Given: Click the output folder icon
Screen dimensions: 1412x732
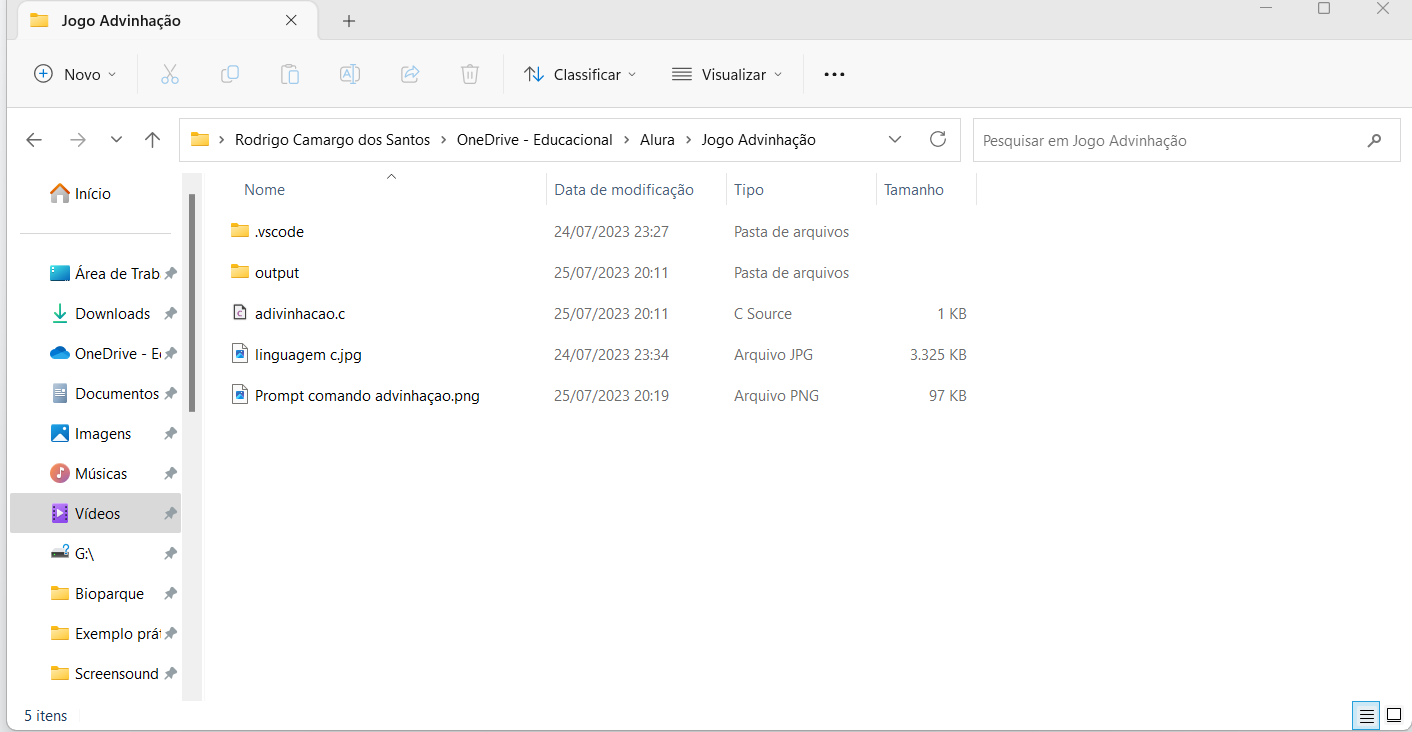Looking at the screenshot, I should 240,272.
